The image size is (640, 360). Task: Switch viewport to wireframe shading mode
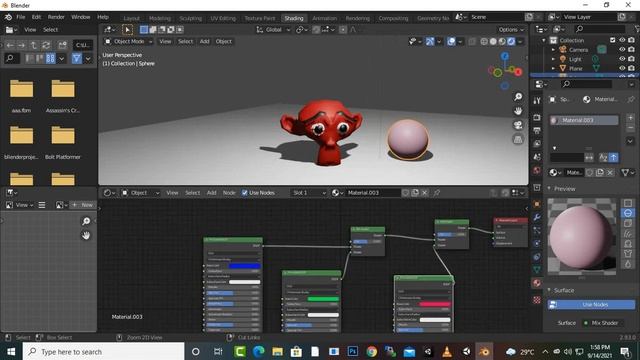(x=484, y=42)
